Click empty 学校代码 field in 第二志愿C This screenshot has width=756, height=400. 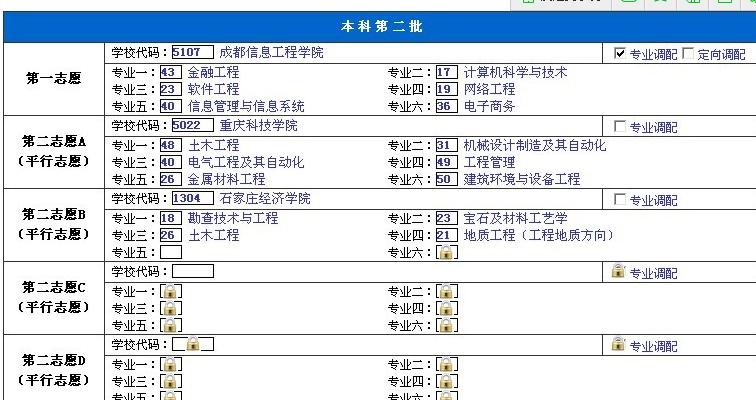coord(192,271)
